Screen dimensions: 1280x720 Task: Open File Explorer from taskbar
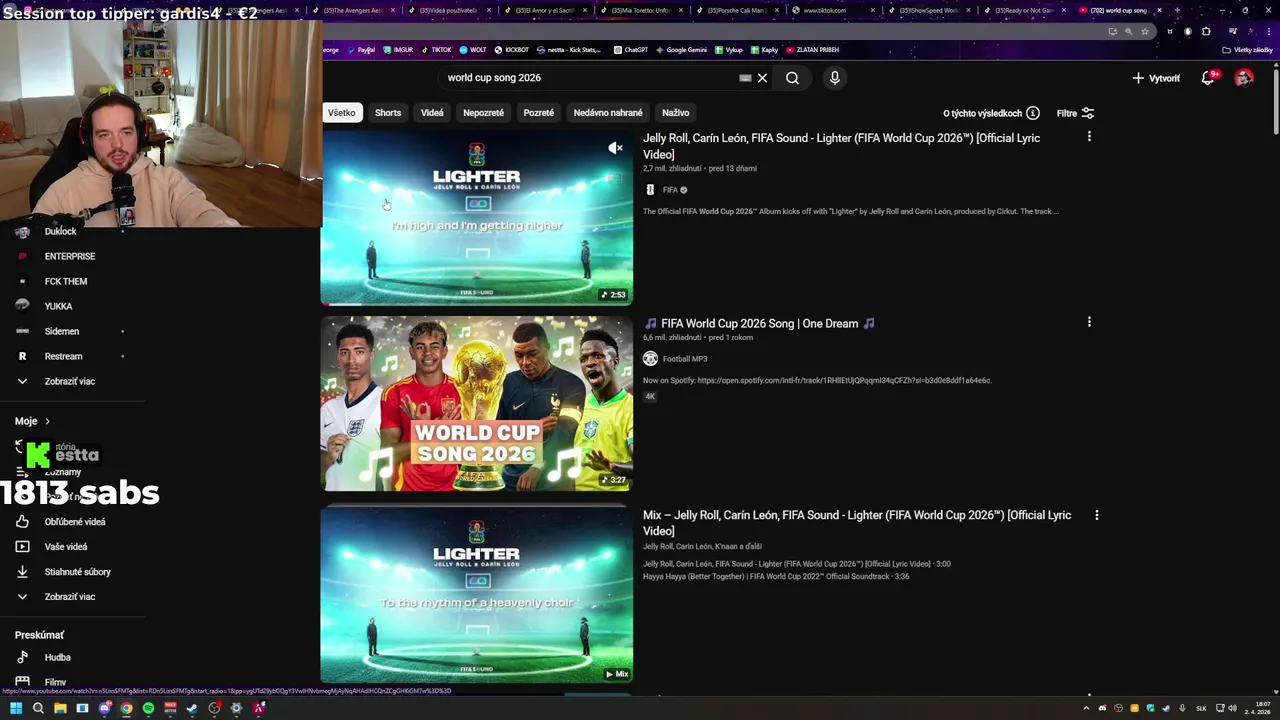click(60, 708)
